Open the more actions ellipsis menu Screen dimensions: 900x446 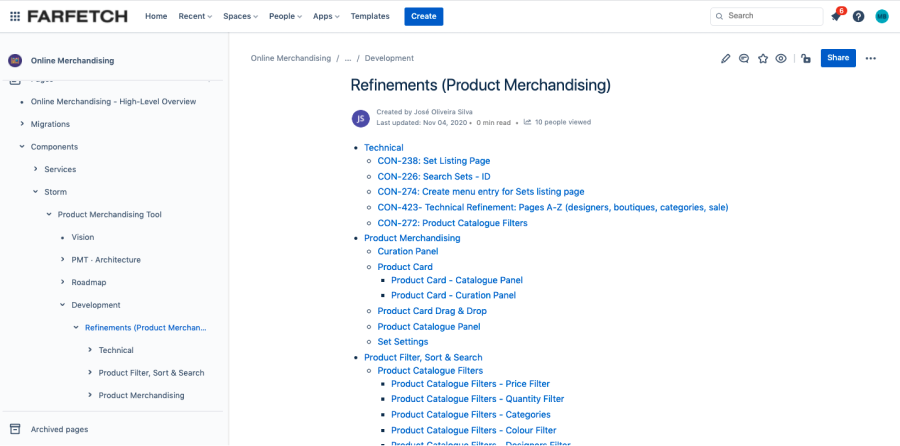point(871,58)
